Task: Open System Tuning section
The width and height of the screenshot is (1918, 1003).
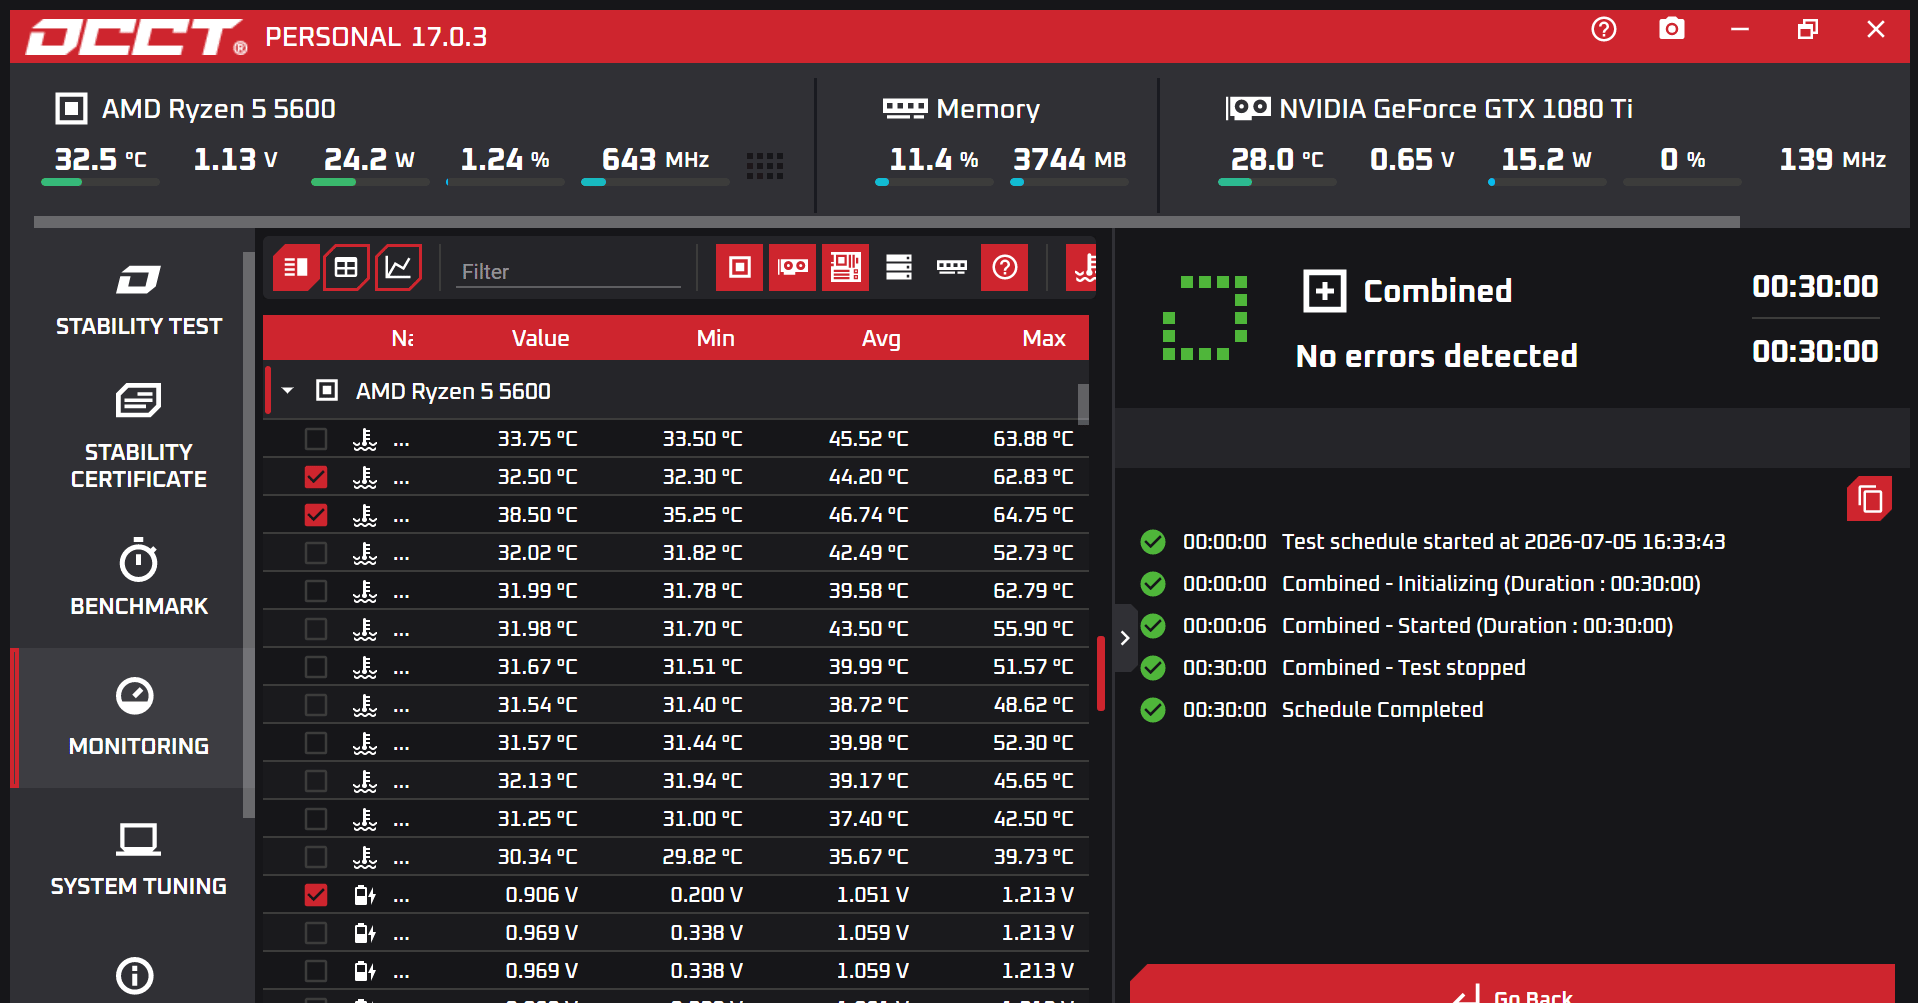Action: [x=139, y=858]
